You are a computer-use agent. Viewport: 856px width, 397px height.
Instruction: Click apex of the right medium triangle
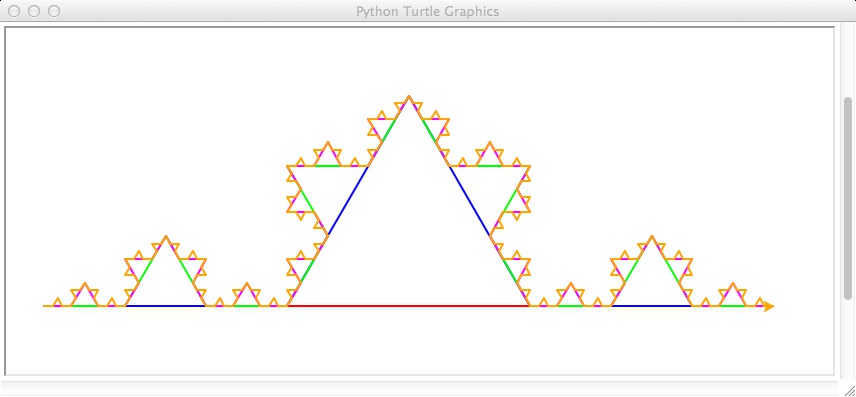(651, 237)
